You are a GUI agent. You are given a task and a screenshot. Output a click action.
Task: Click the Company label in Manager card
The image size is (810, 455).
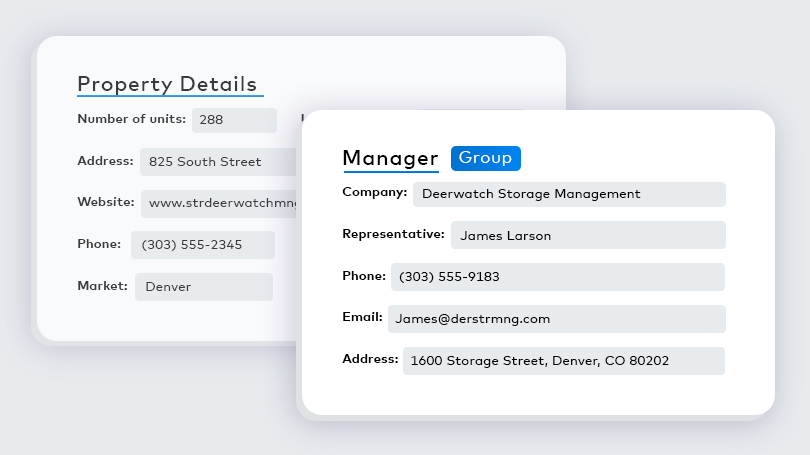(375, 193)
